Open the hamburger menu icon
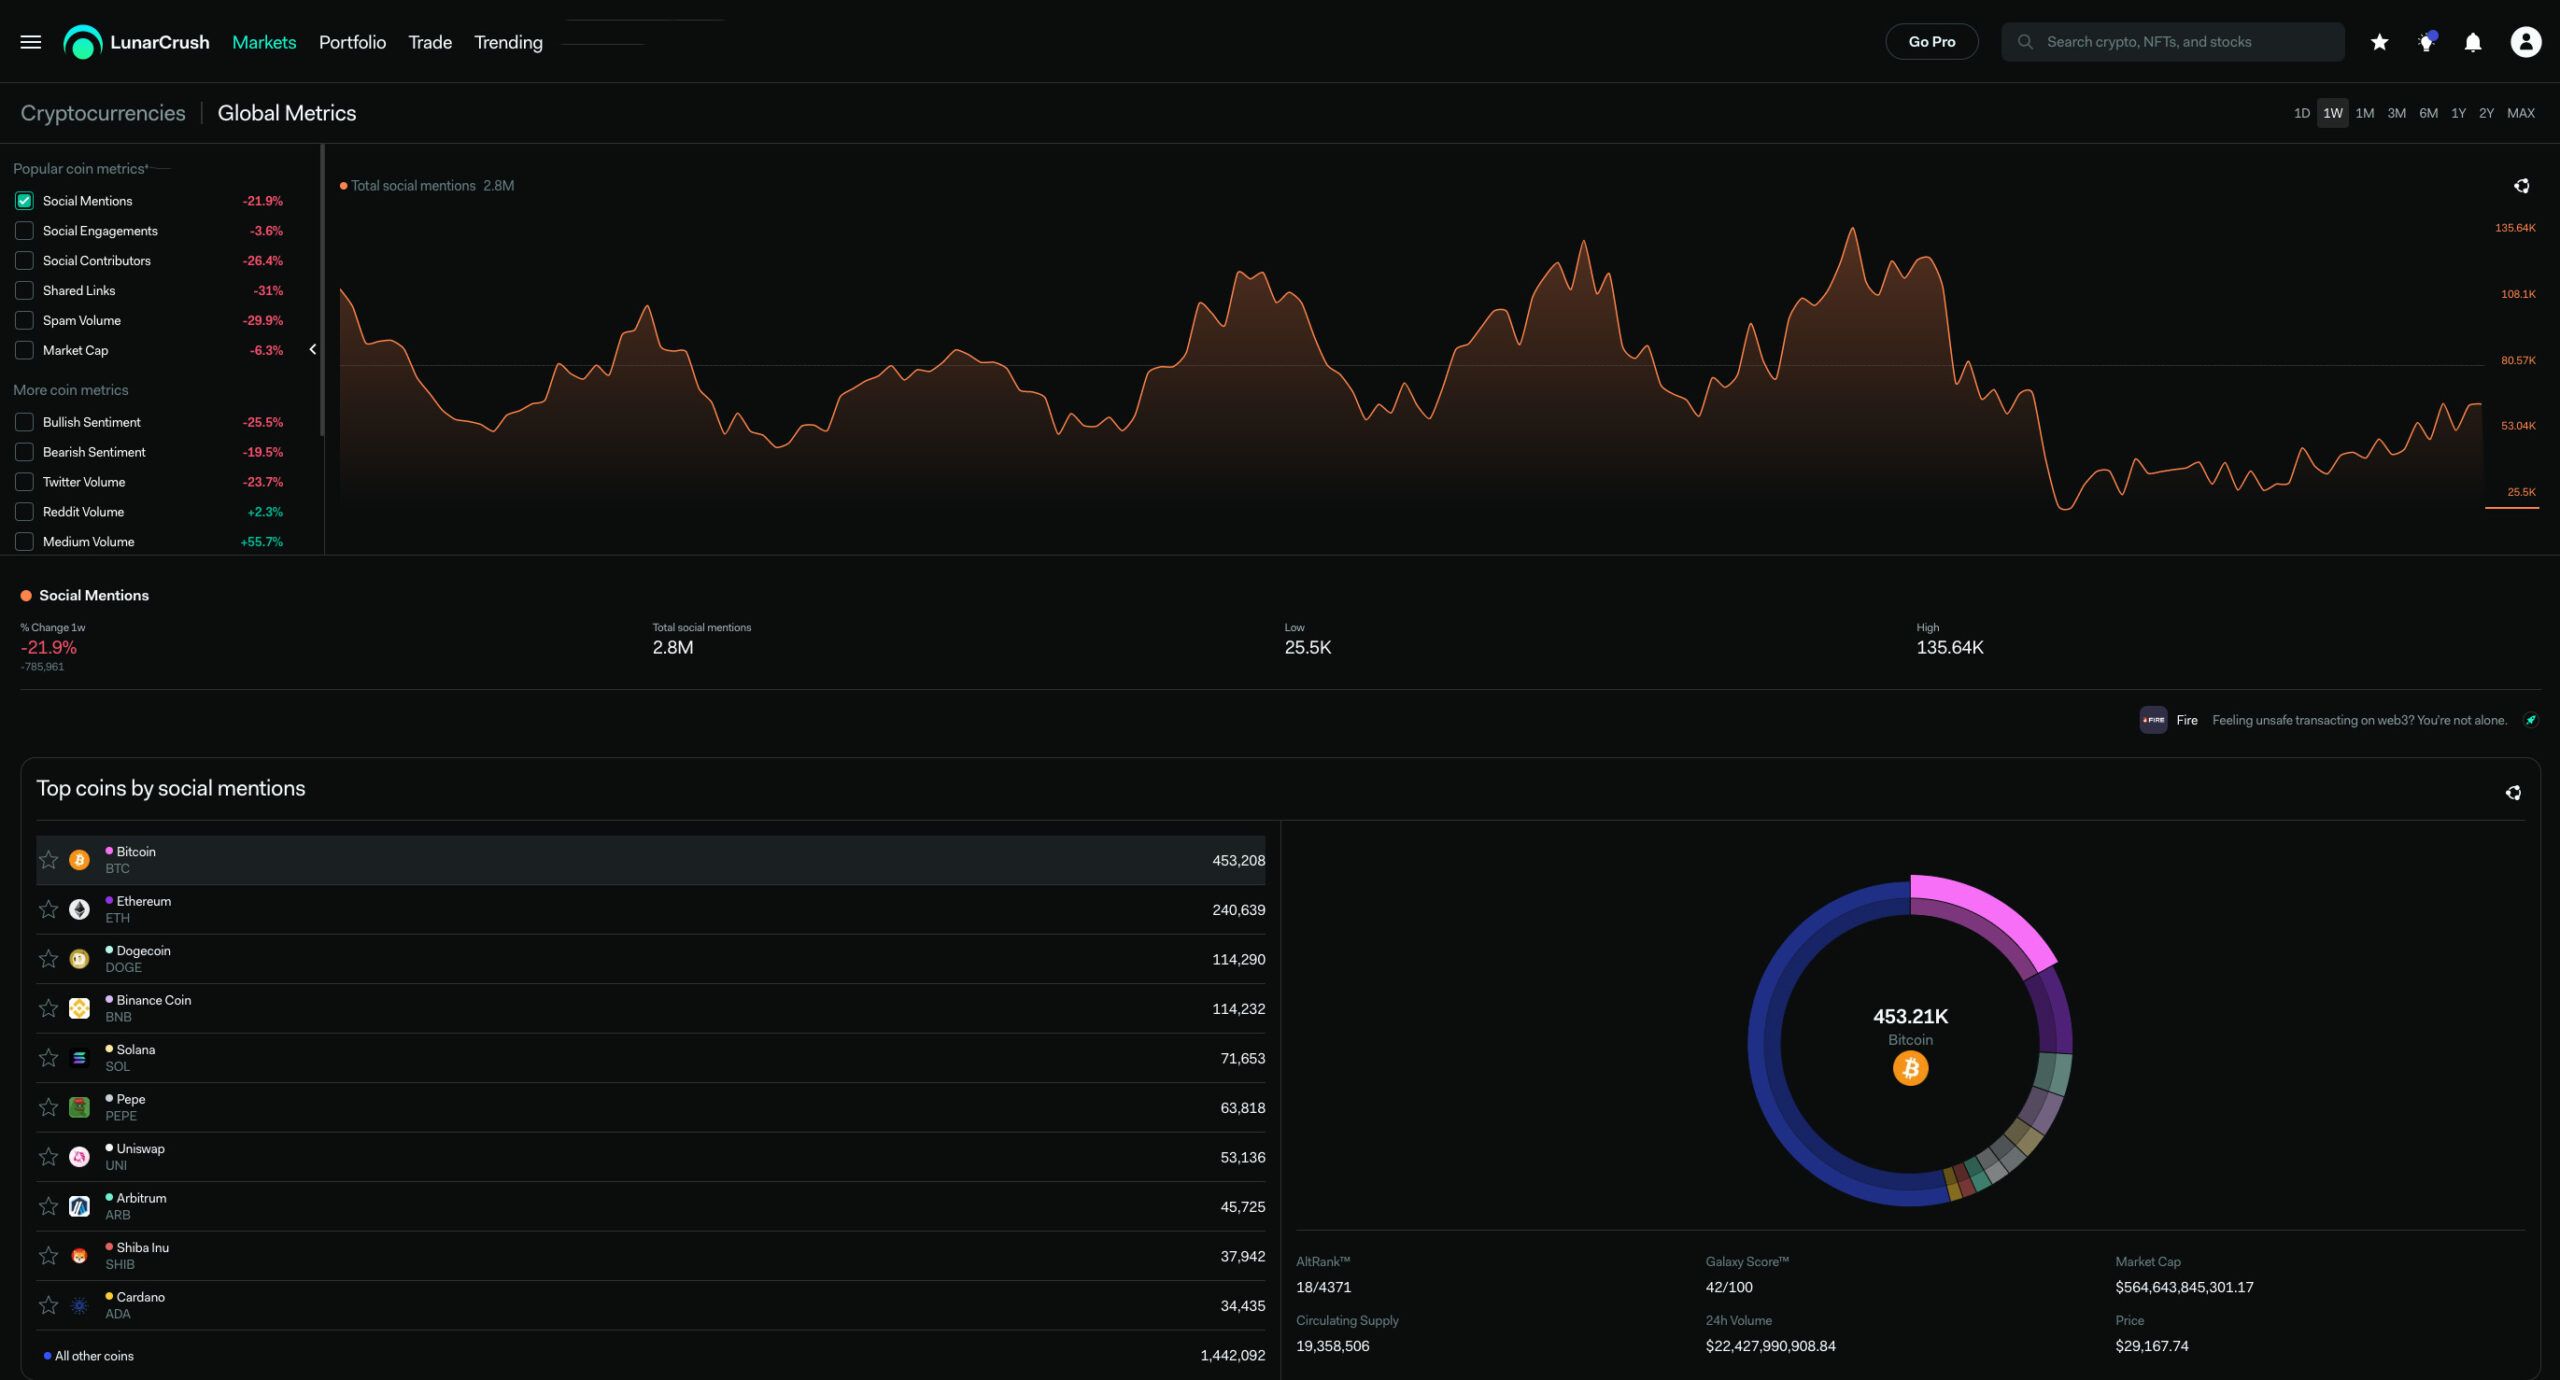Viewport: 2560px width, 1380px height. click(x=31, y=42)
